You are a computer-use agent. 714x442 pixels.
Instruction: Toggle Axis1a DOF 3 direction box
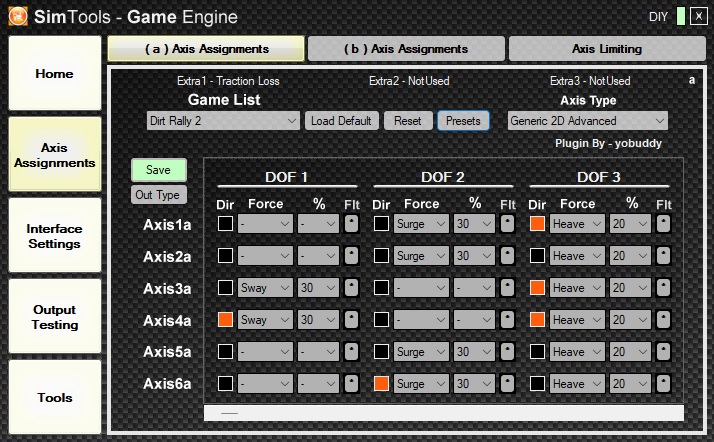(x=537, y=224)
